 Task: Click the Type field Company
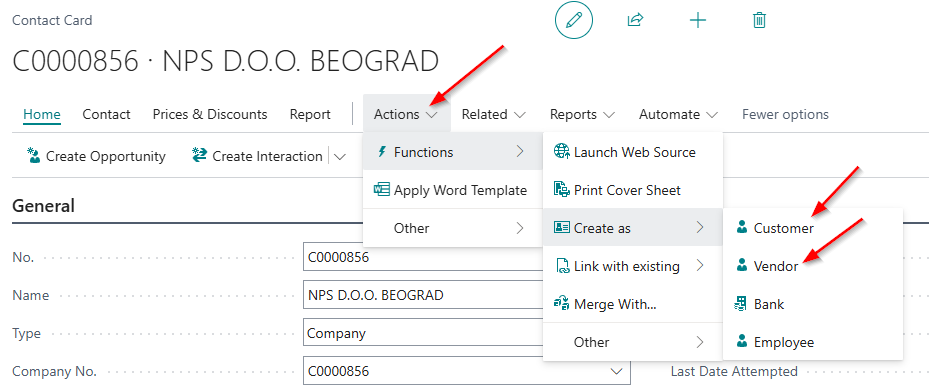(423, 333)
